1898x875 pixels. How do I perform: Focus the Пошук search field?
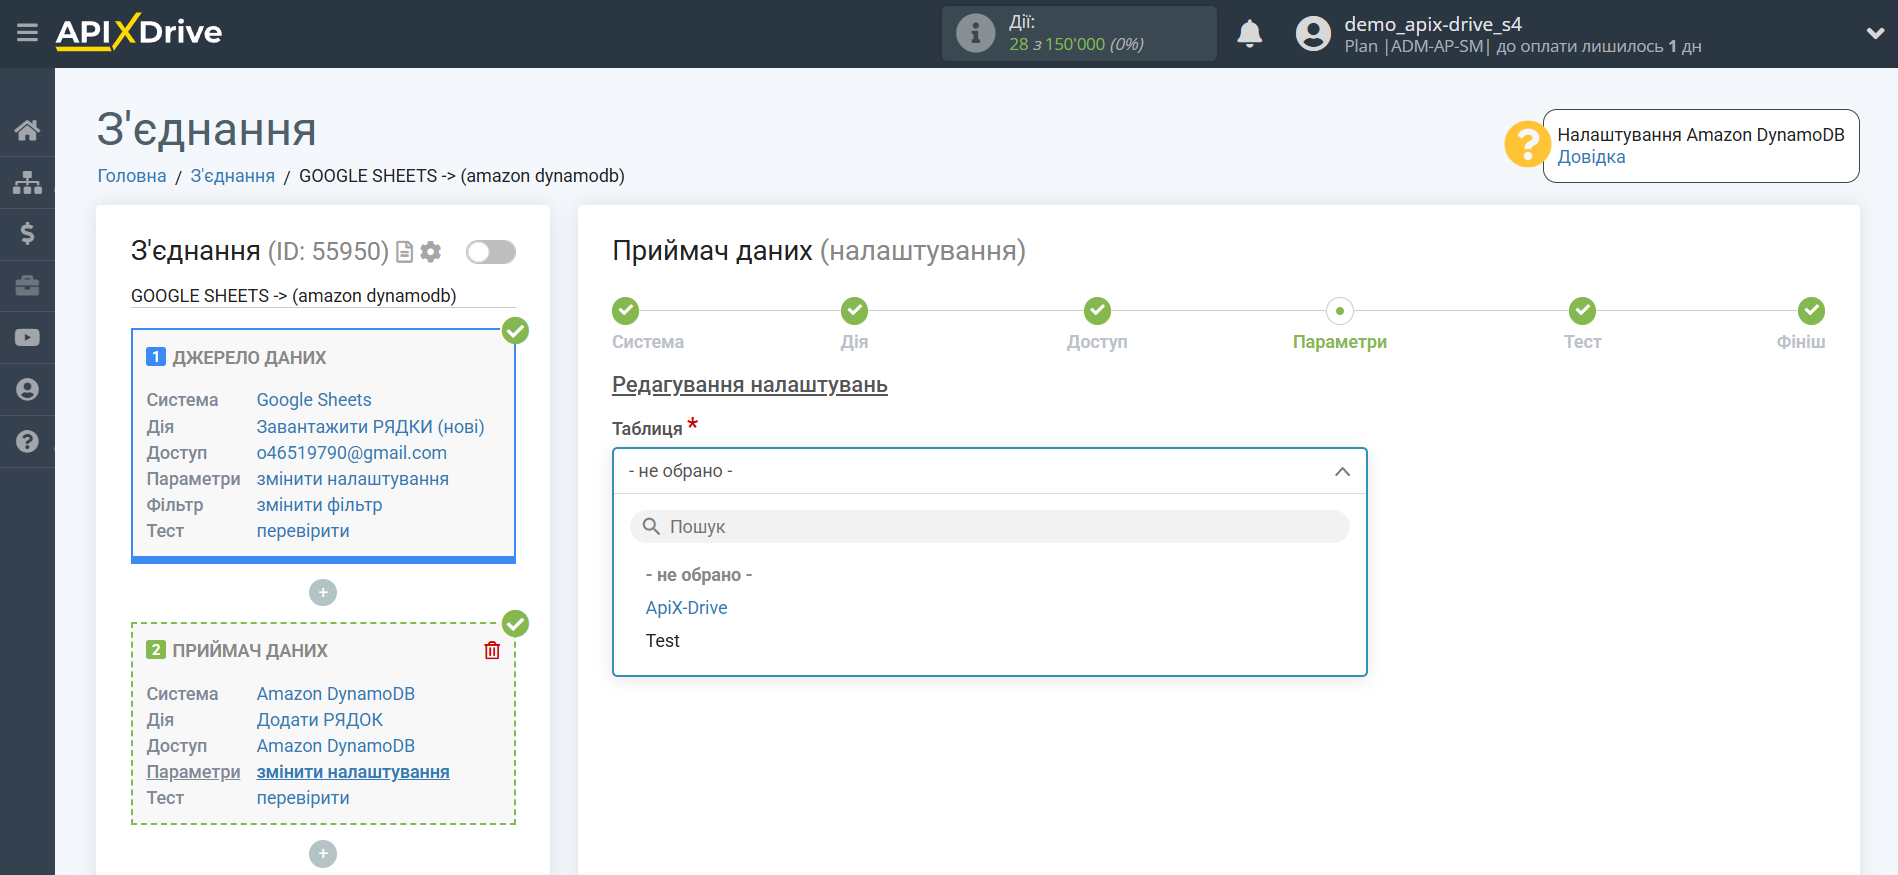990,527
